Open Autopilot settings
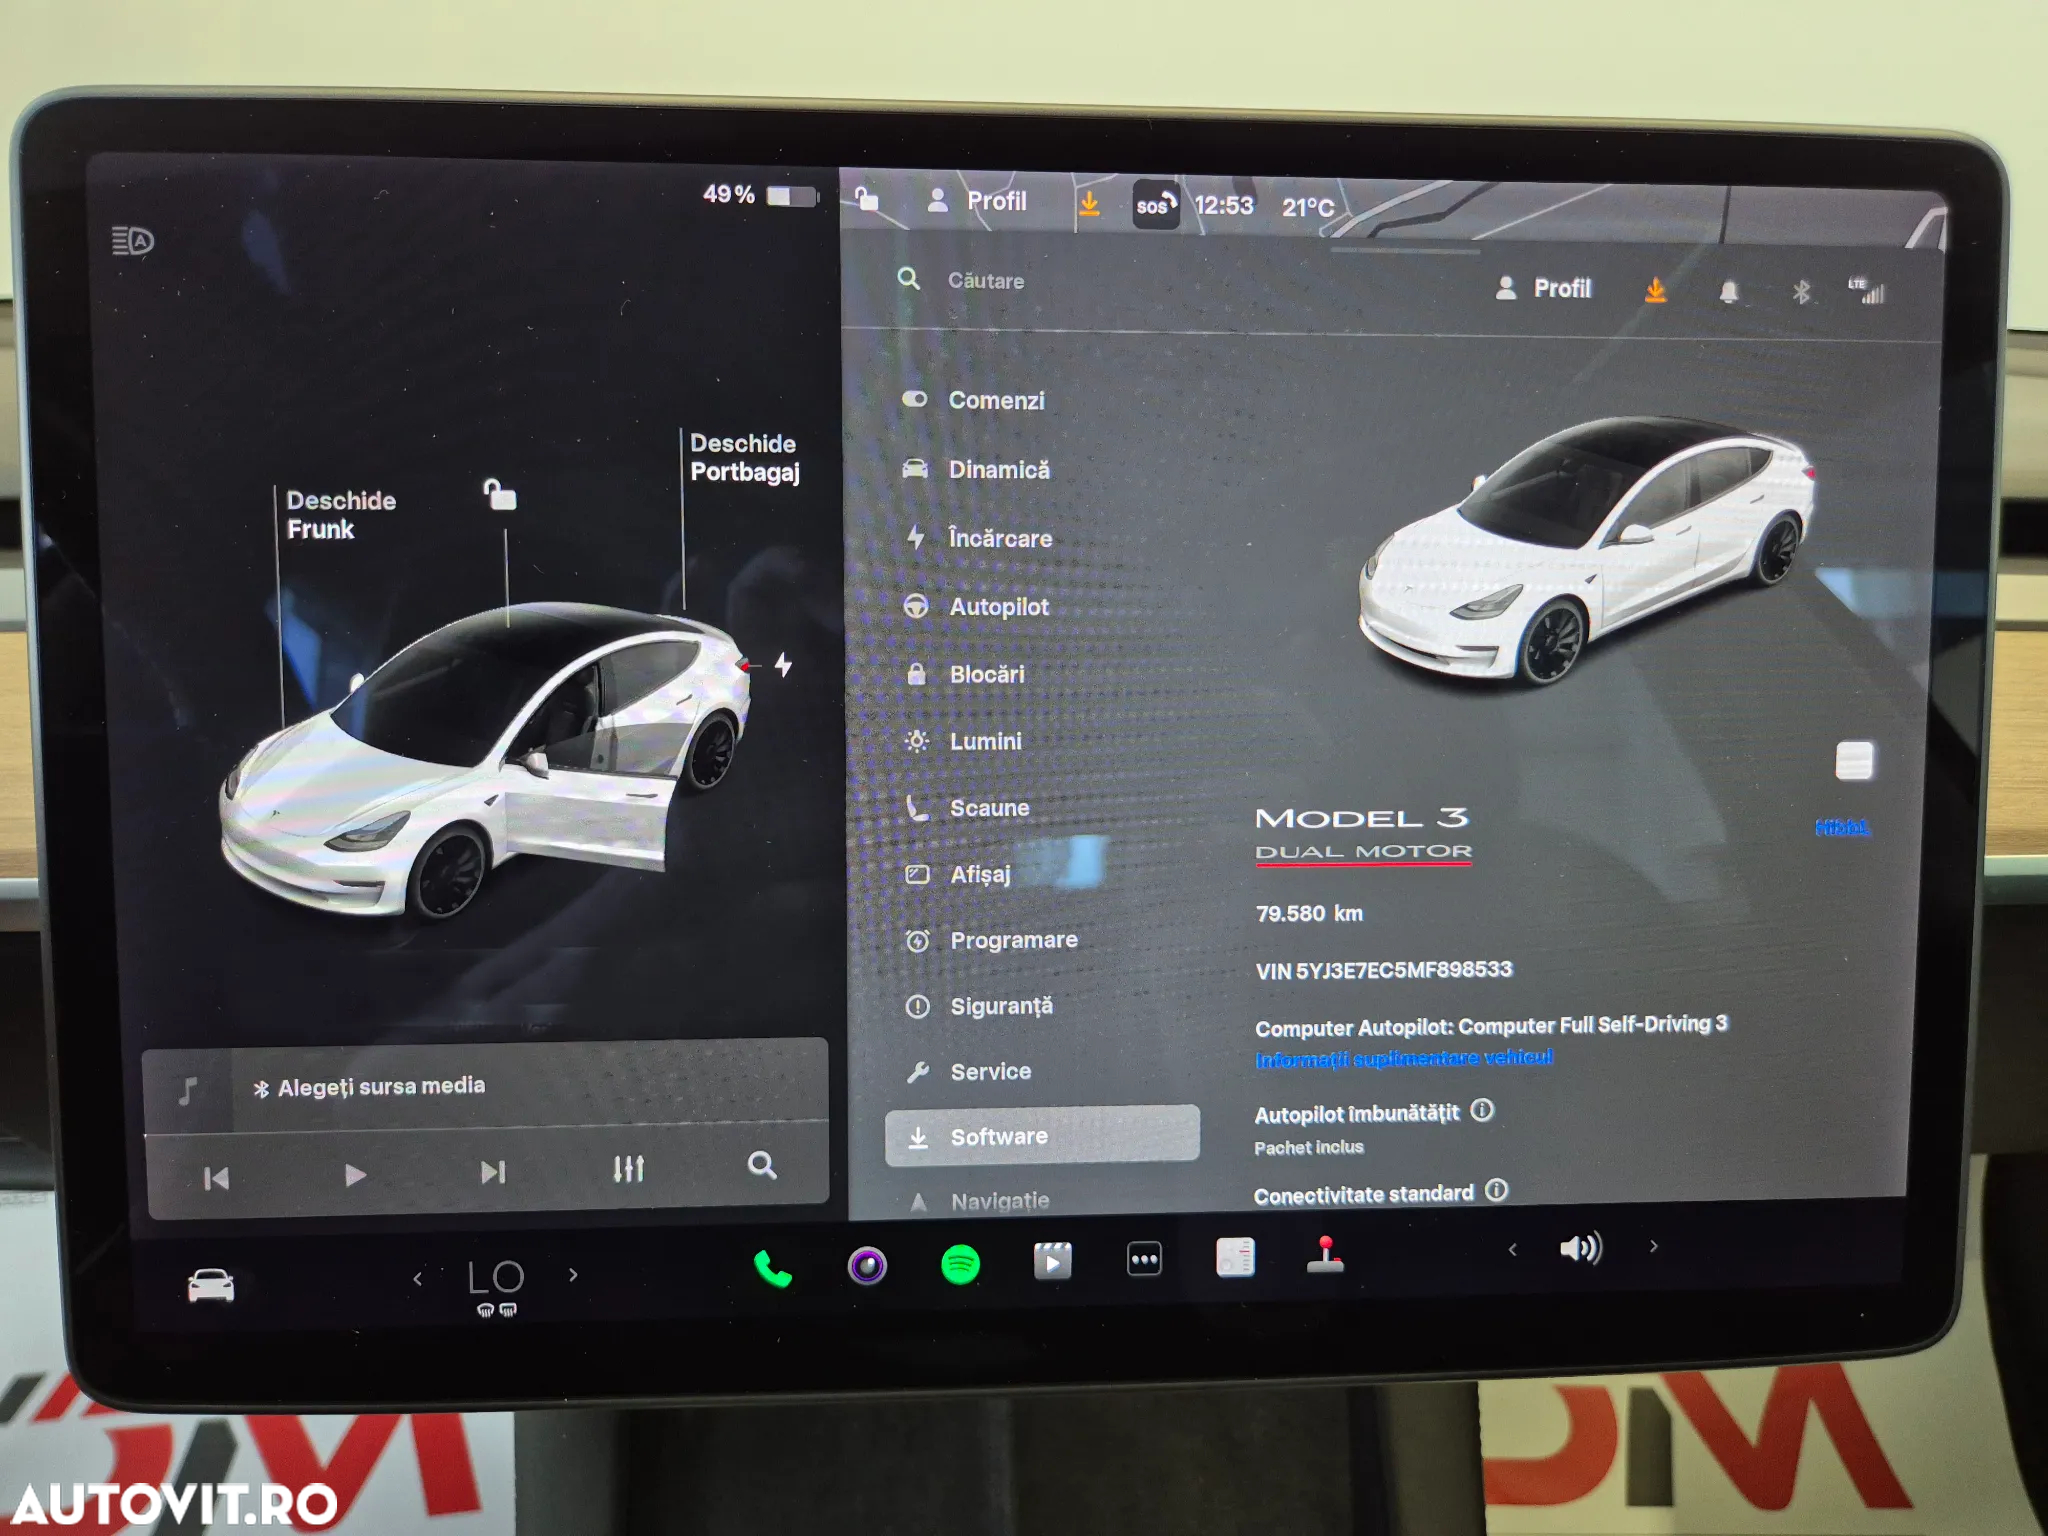2048x1536 pixels. (976, 606)
